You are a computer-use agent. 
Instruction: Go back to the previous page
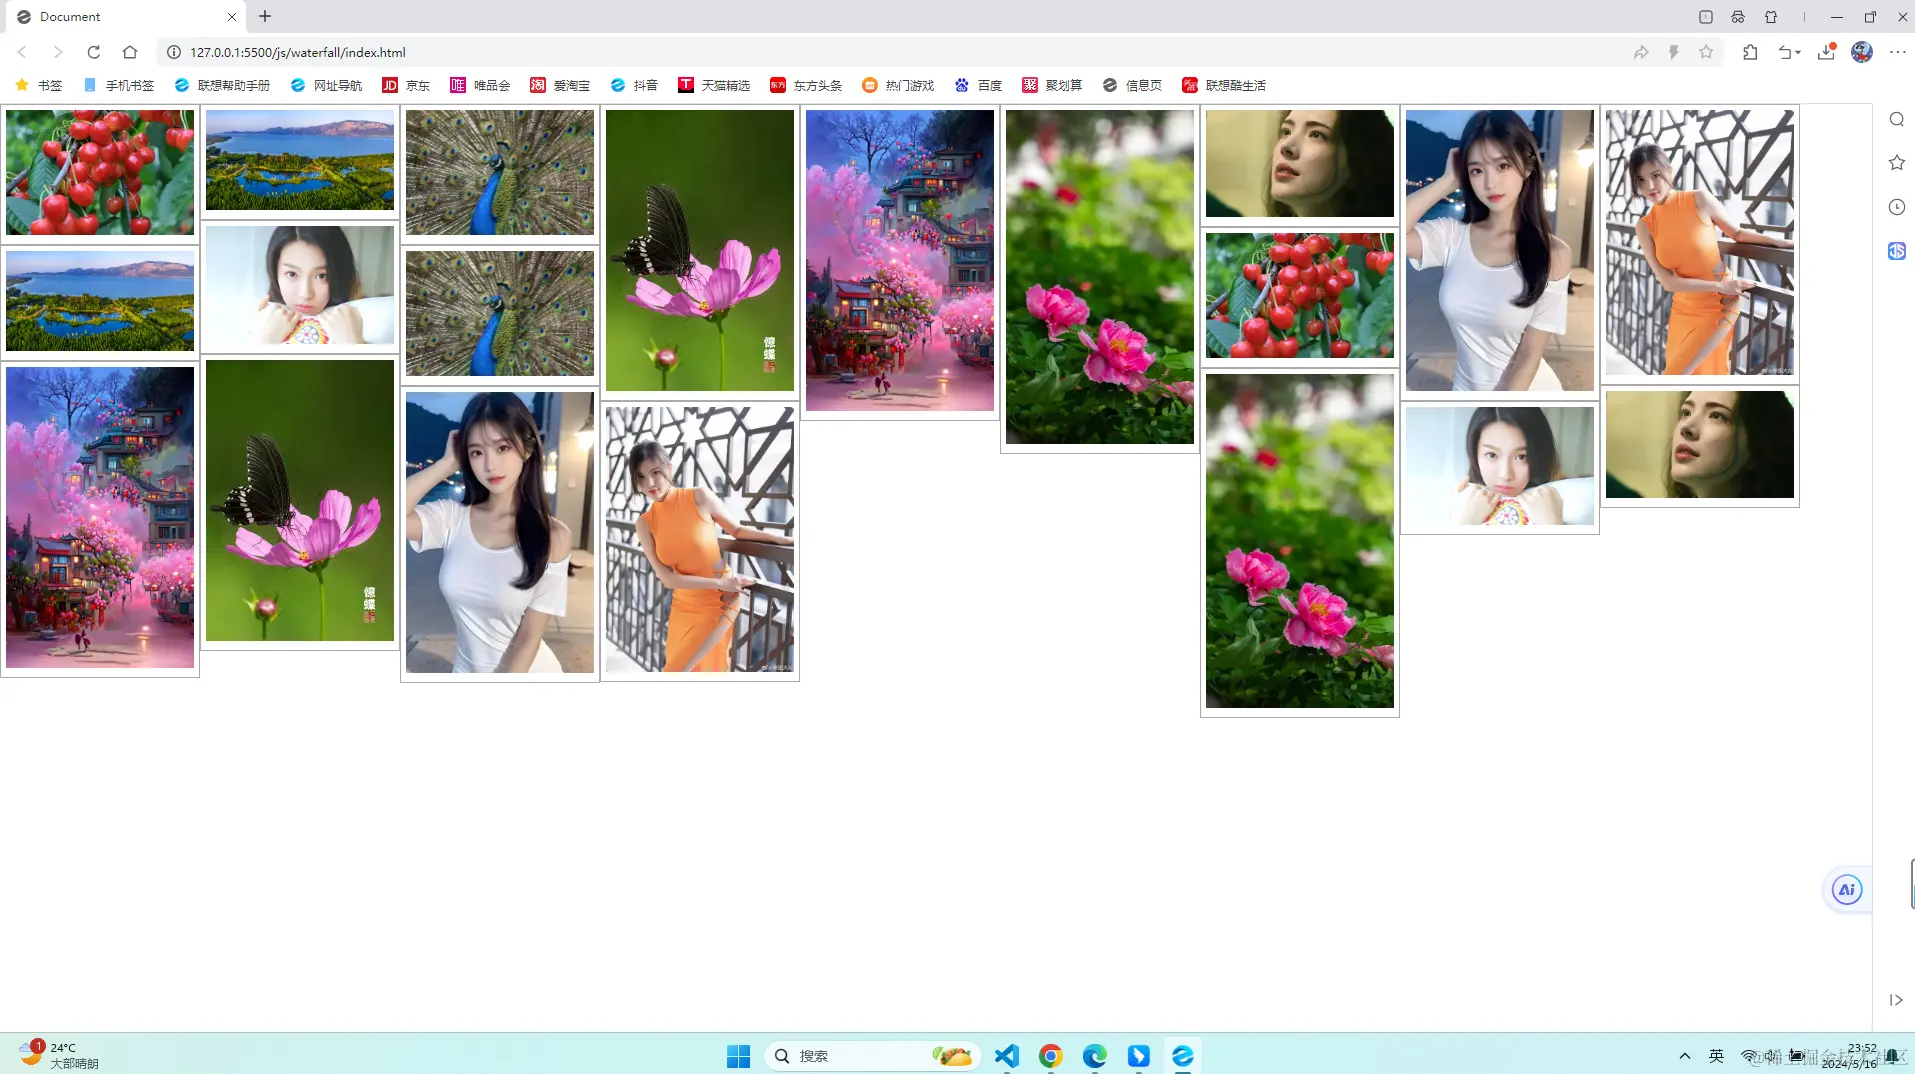[22, 52]
